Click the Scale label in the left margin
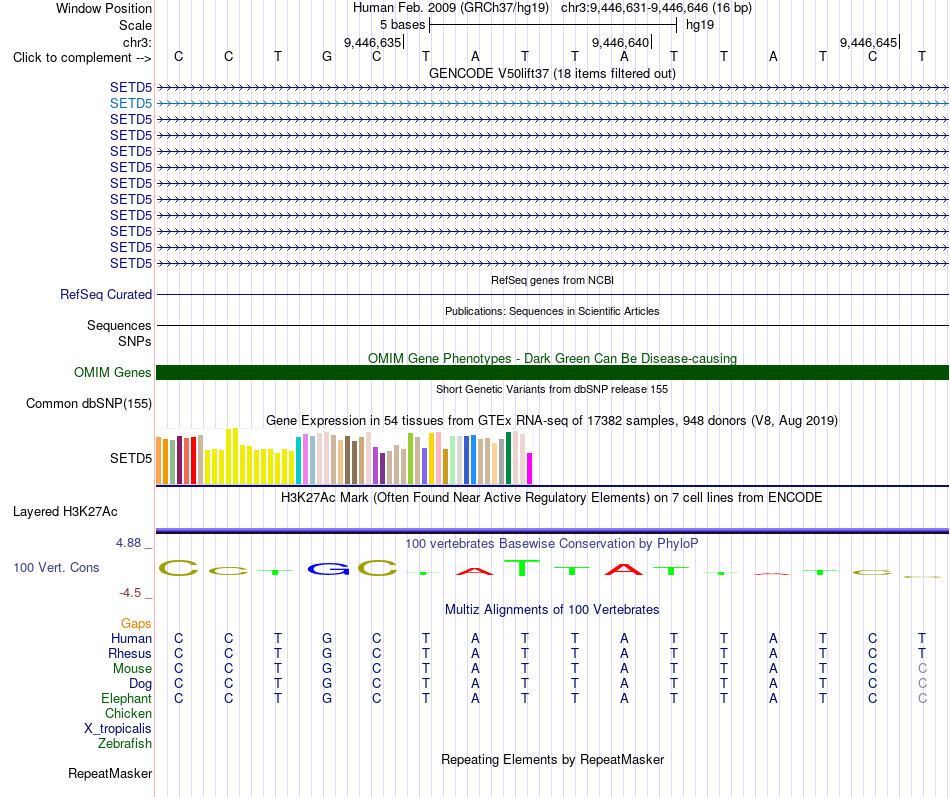950x797 pixels. tap(135, 25)
